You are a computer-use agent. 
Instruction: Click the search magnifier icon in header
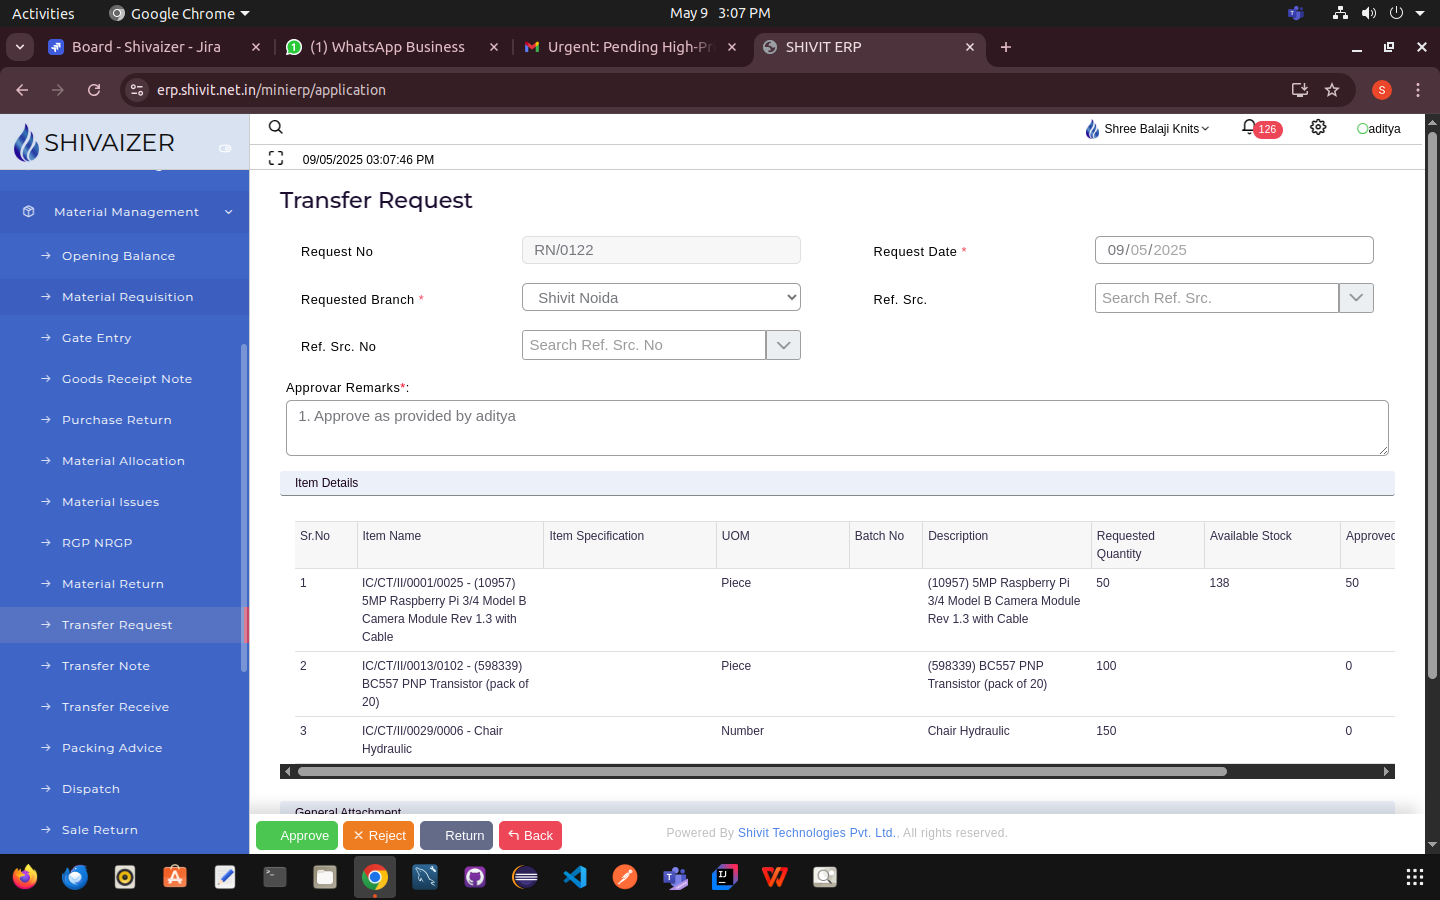pos(276,127)
